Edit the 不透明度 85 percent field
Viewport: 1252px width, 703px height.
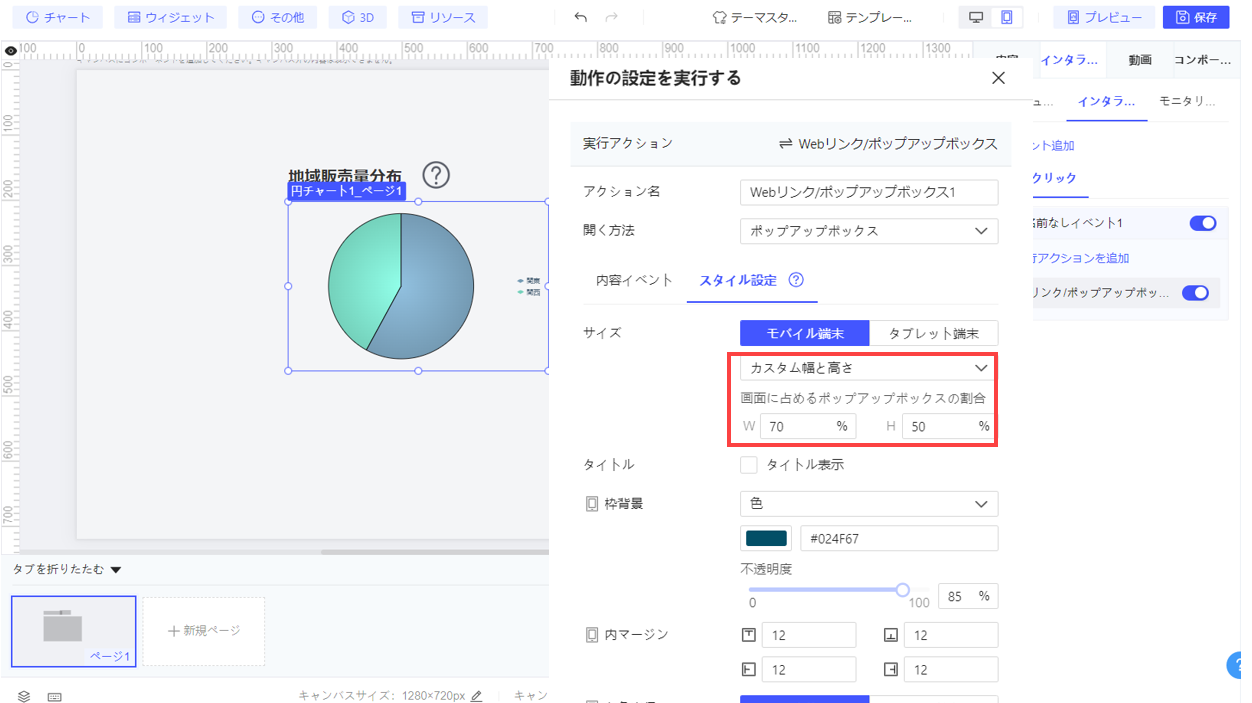968,597
